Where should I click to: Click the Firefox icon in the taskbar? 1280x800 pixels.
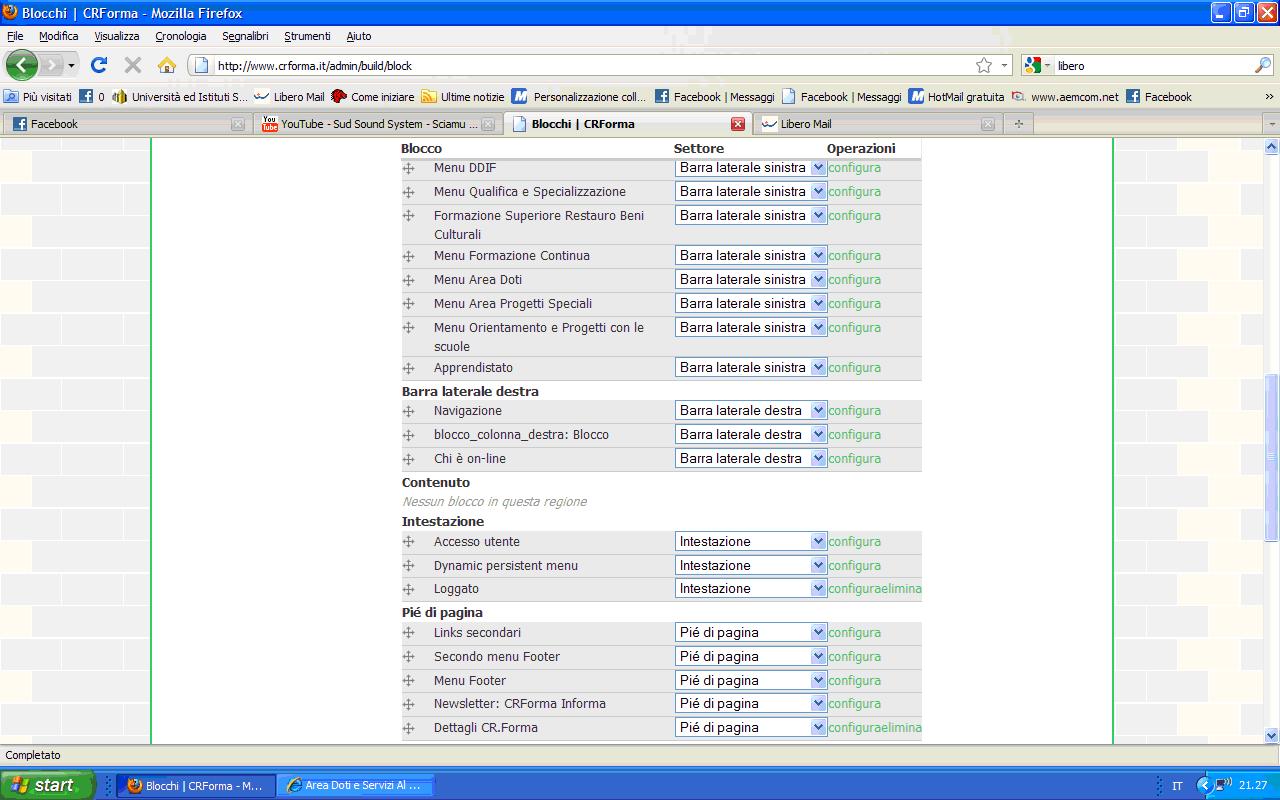(134, 786)
